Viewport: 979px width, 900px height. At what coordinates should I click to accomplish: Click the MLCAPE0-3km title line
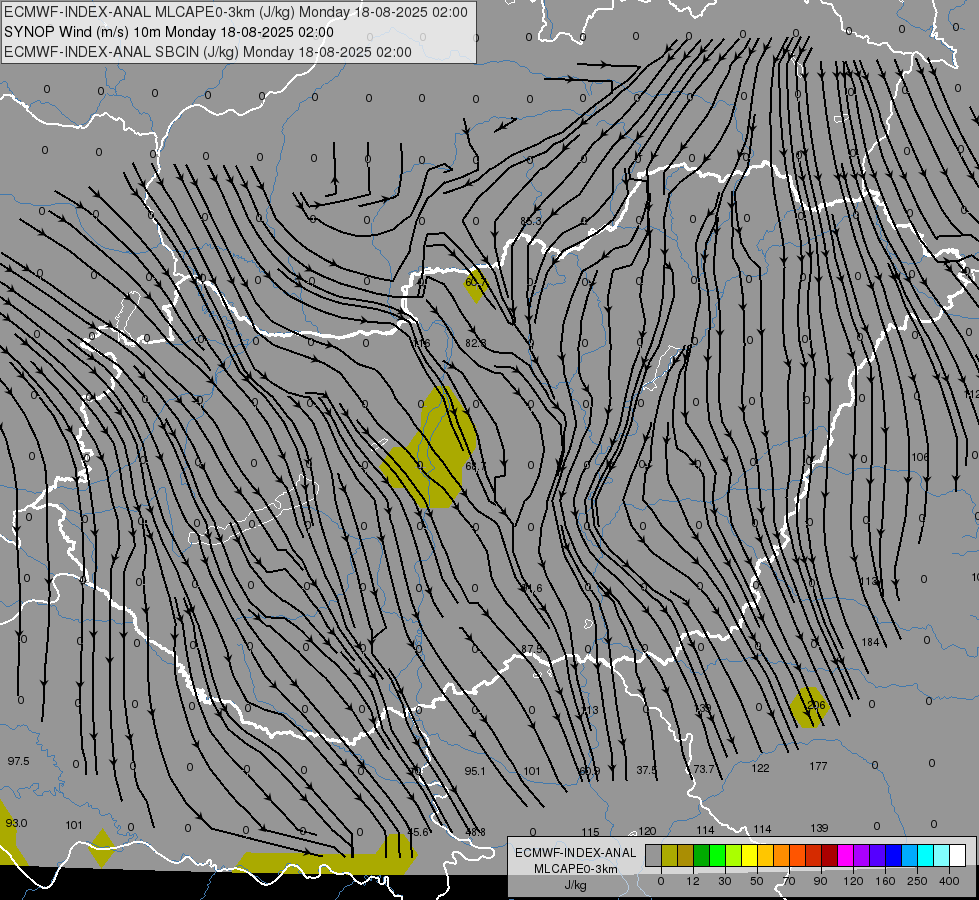(x=235, y=12)
